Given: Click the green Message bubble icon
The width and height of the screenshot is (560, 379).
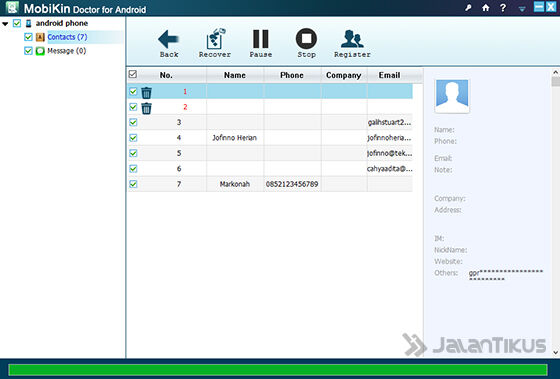Looking at the screenshot, I should (x=40, y=51).
